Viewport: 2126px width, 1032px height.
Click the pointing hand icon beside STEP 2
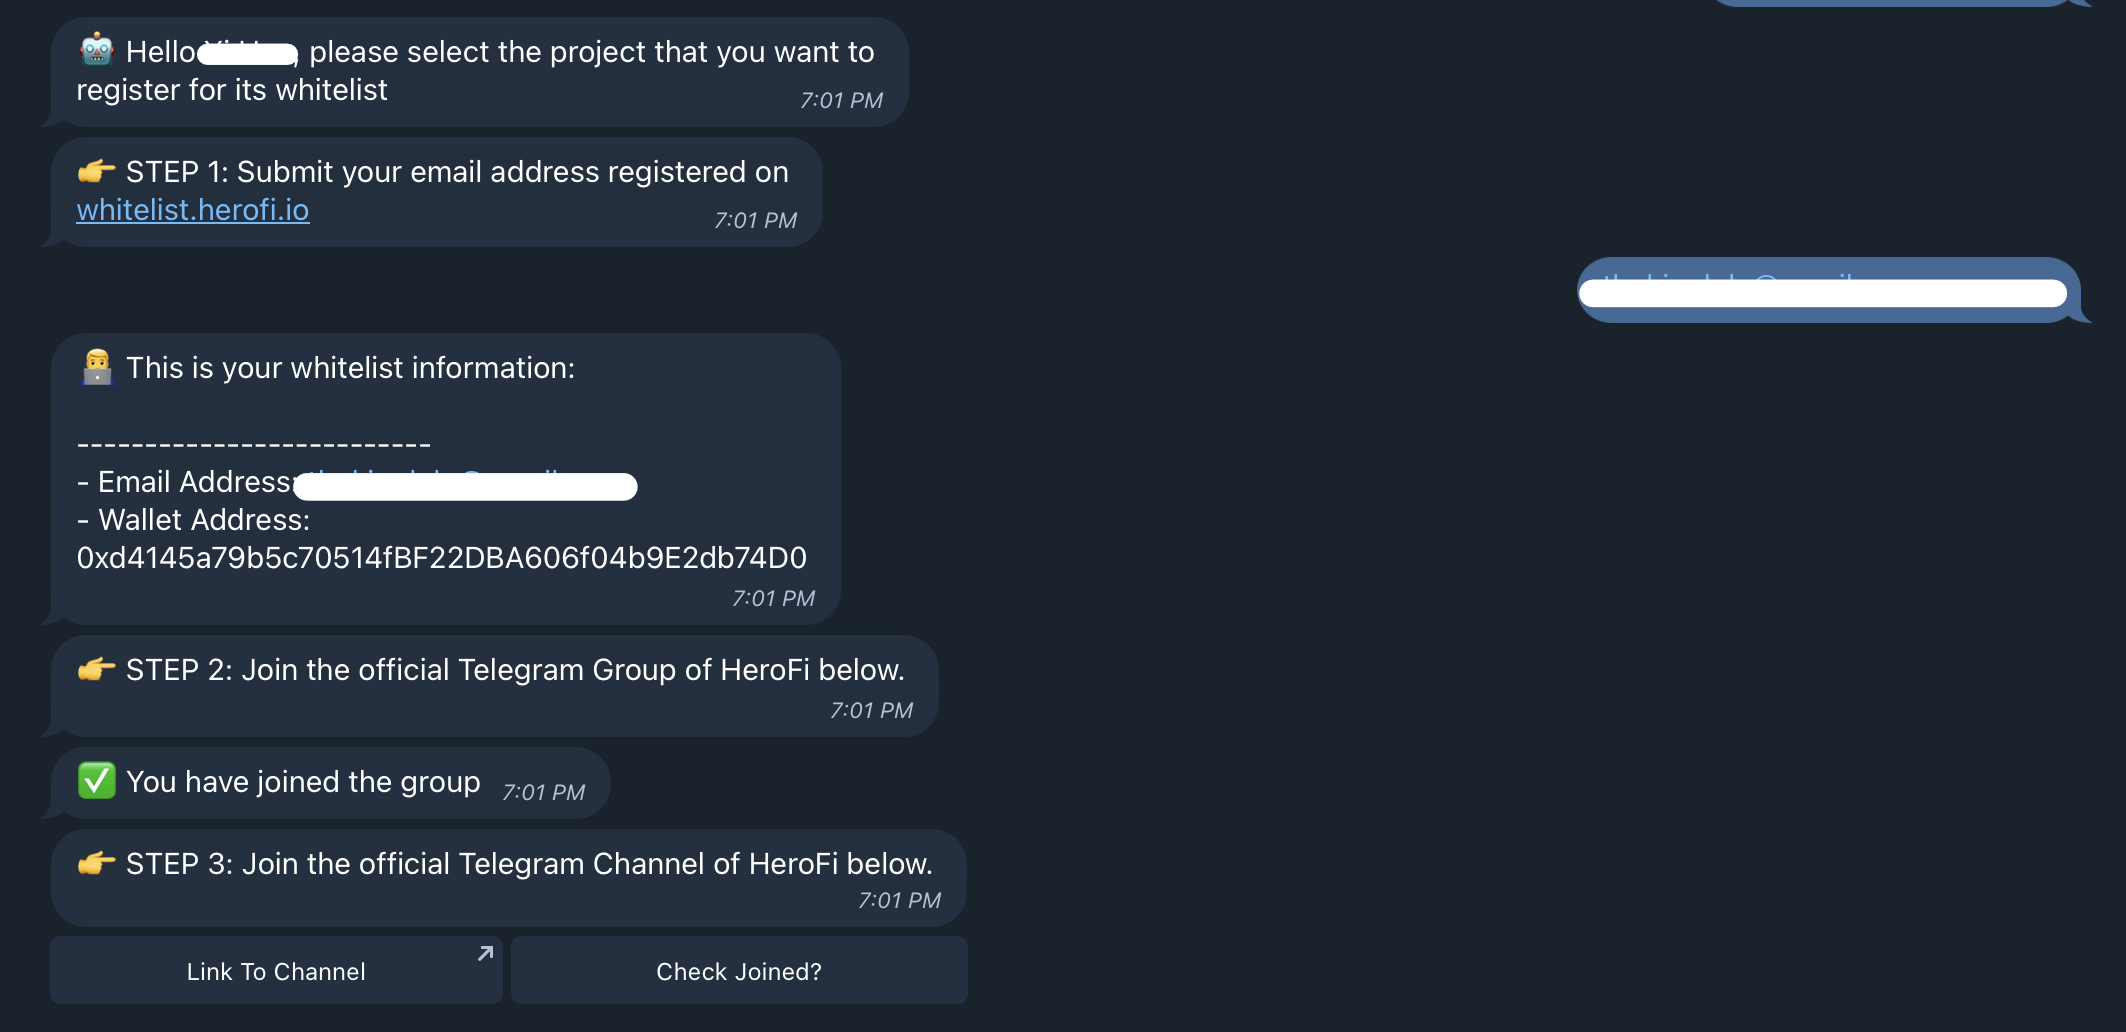click(97, 669)
